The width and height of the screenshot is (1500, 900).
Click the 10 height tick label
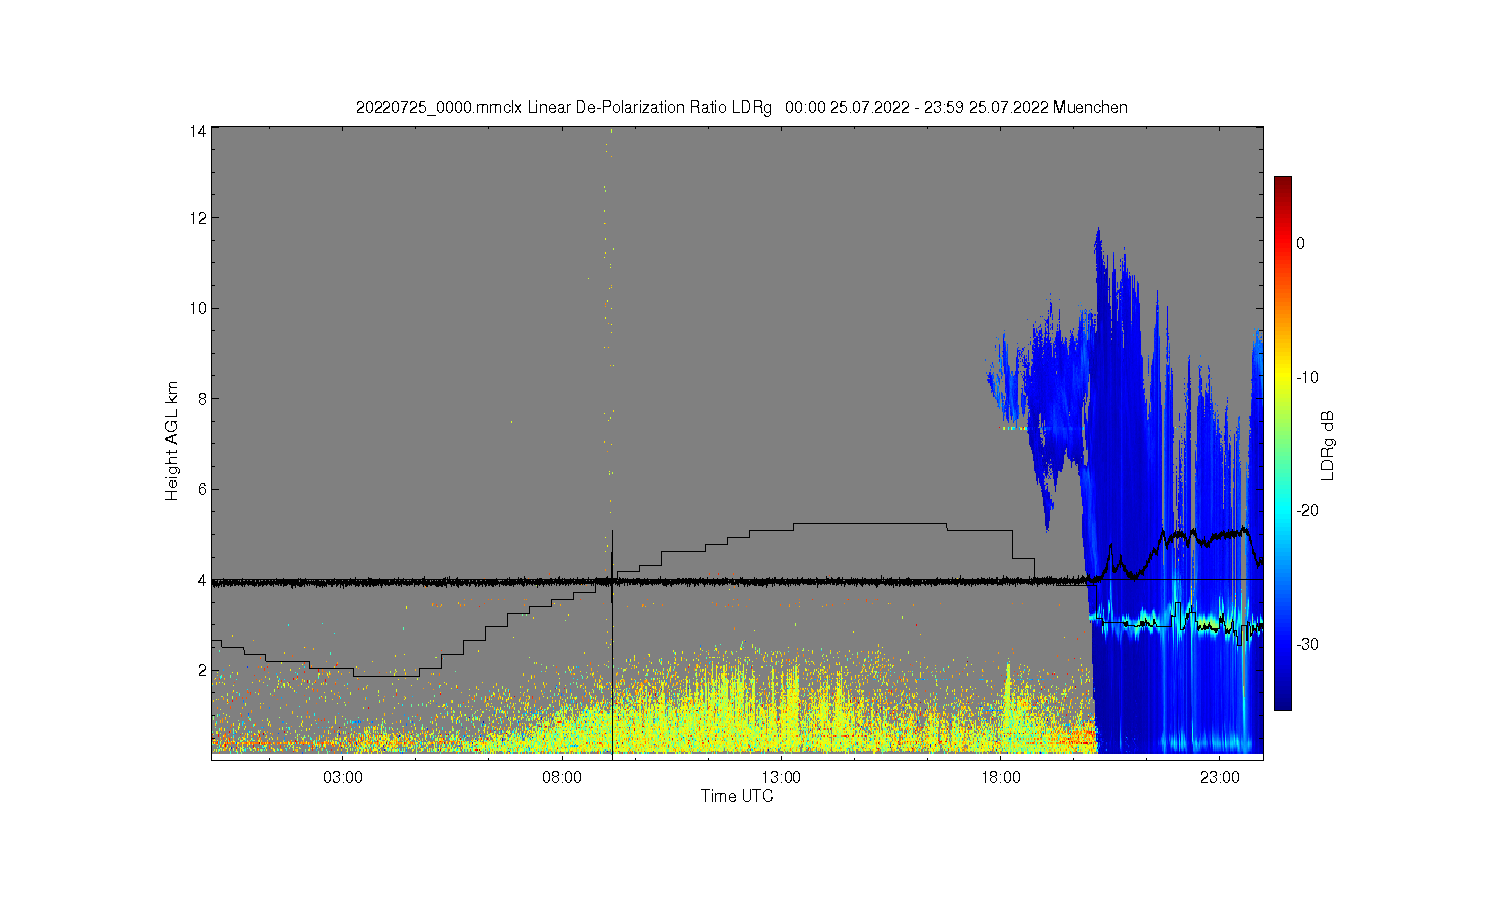point(198,308)
